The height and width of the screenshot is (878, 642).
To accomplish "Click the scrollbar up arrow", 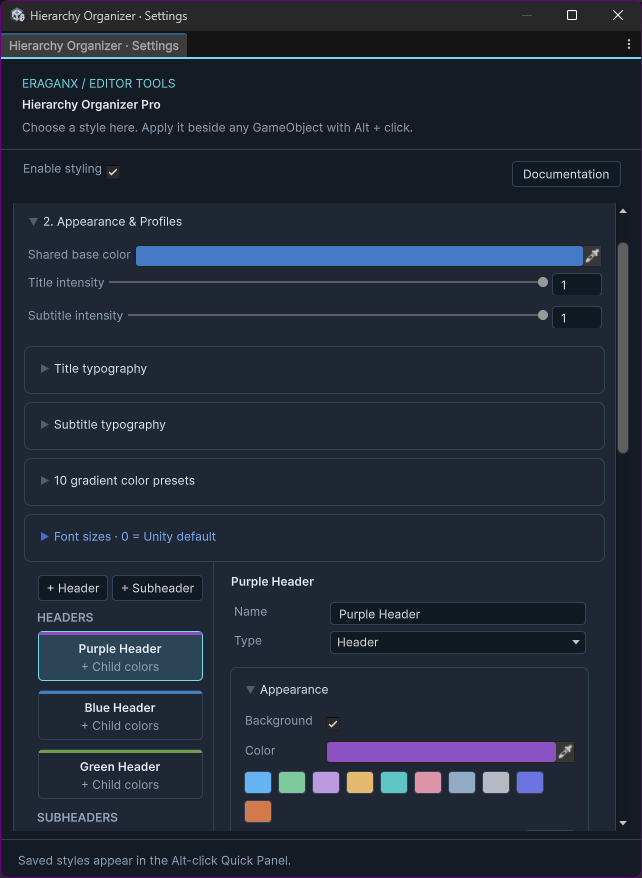I will (x=623, y=212).
